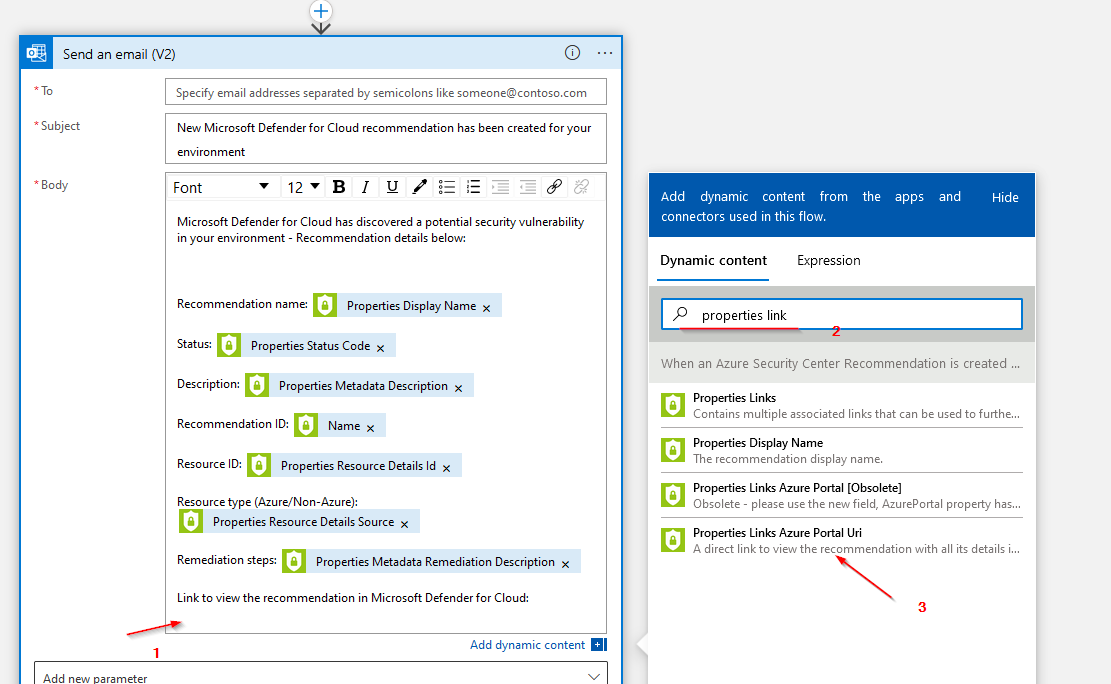Image resolution: width=1111 pixels, height=684 pixels.
Task: Expand the Add new parameter dropdown
Action: coord(321,677)
